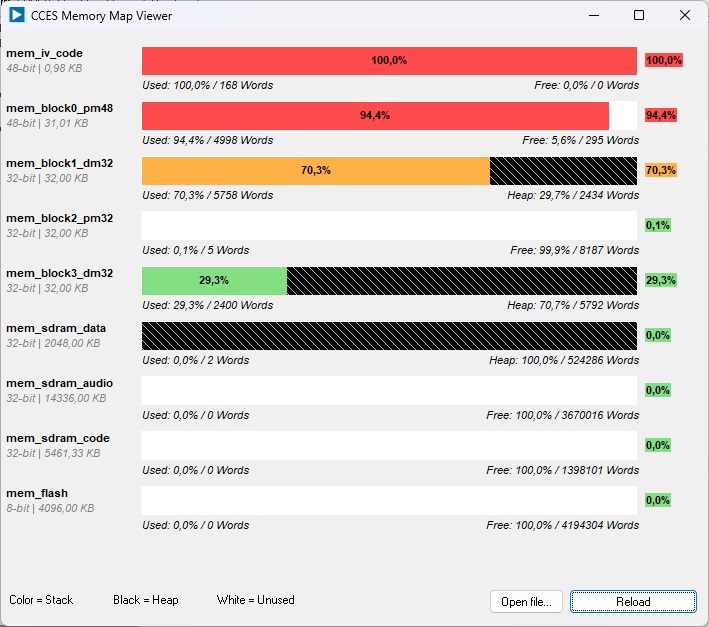Image resolution: width=709 pixels, height=627 pixels.
Task: Click the green 29,3% badge for mem_block3_dm32
Action: pos(661,280)
